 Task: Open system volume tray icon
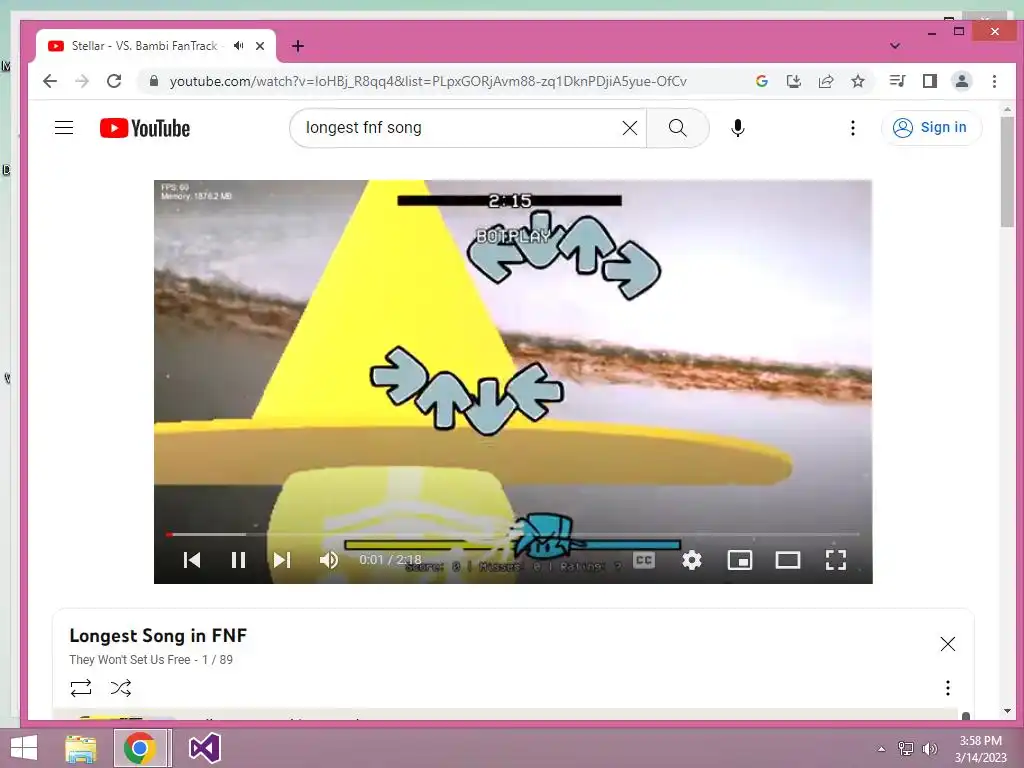929,749
